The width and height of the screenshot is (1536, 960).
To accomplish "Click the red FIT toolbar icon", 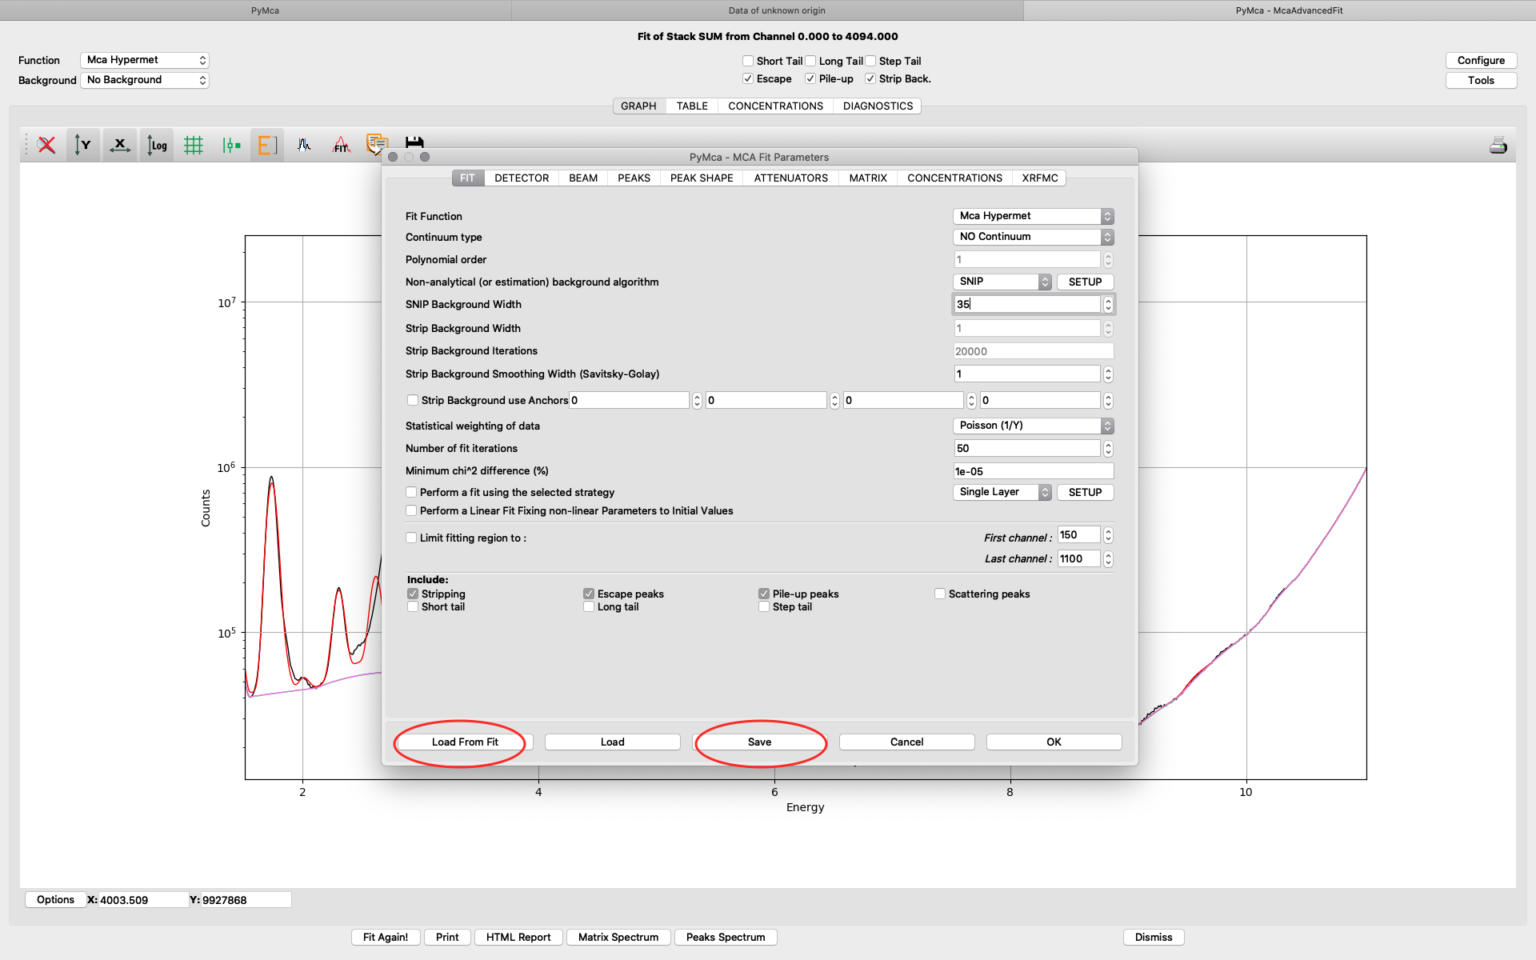I will tap(341, 145).
